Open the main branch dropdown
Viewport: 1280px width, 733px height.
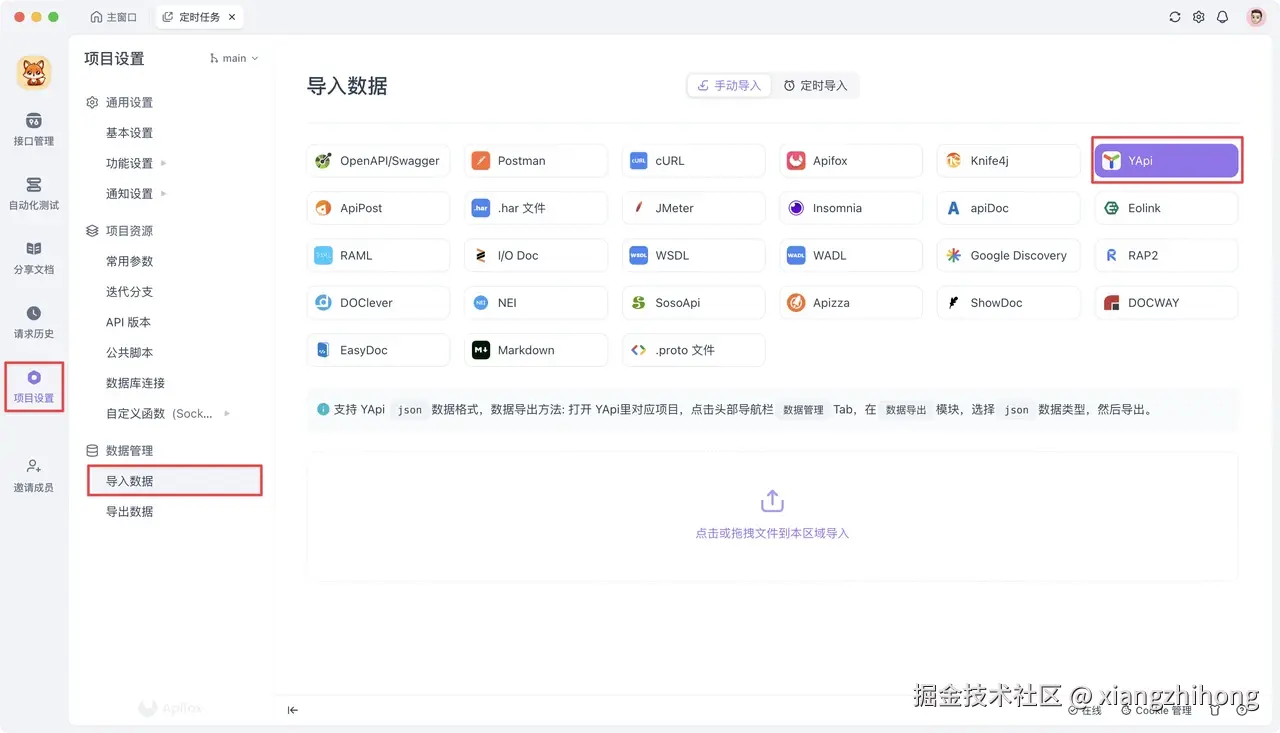tap(234, 58)
